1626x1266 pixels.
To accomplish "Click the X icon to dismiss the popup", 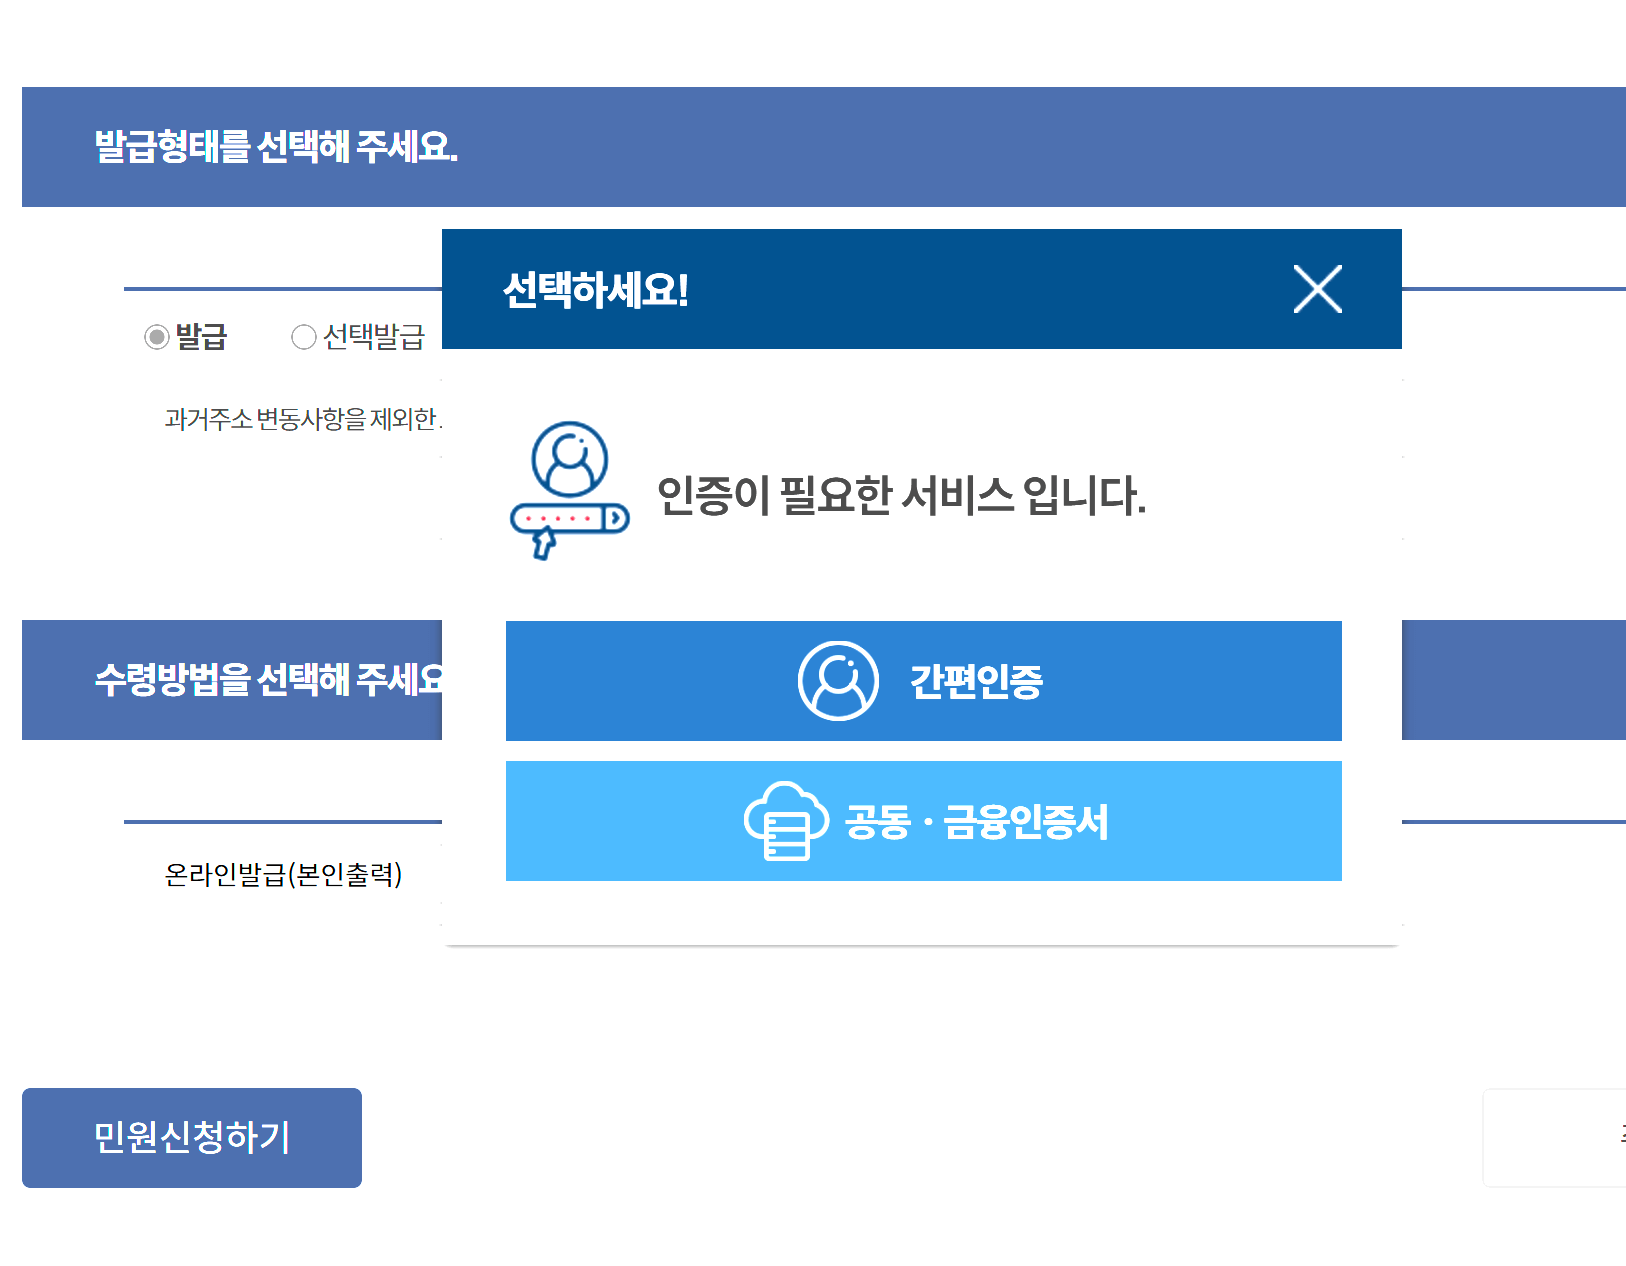I will (1317, 289).
